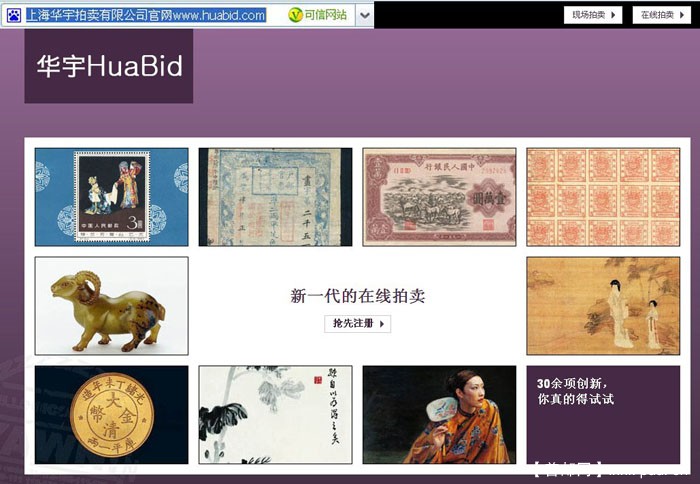
Task: Click the arrow on the 在线拍卖 button
Action: pos(684,15)
